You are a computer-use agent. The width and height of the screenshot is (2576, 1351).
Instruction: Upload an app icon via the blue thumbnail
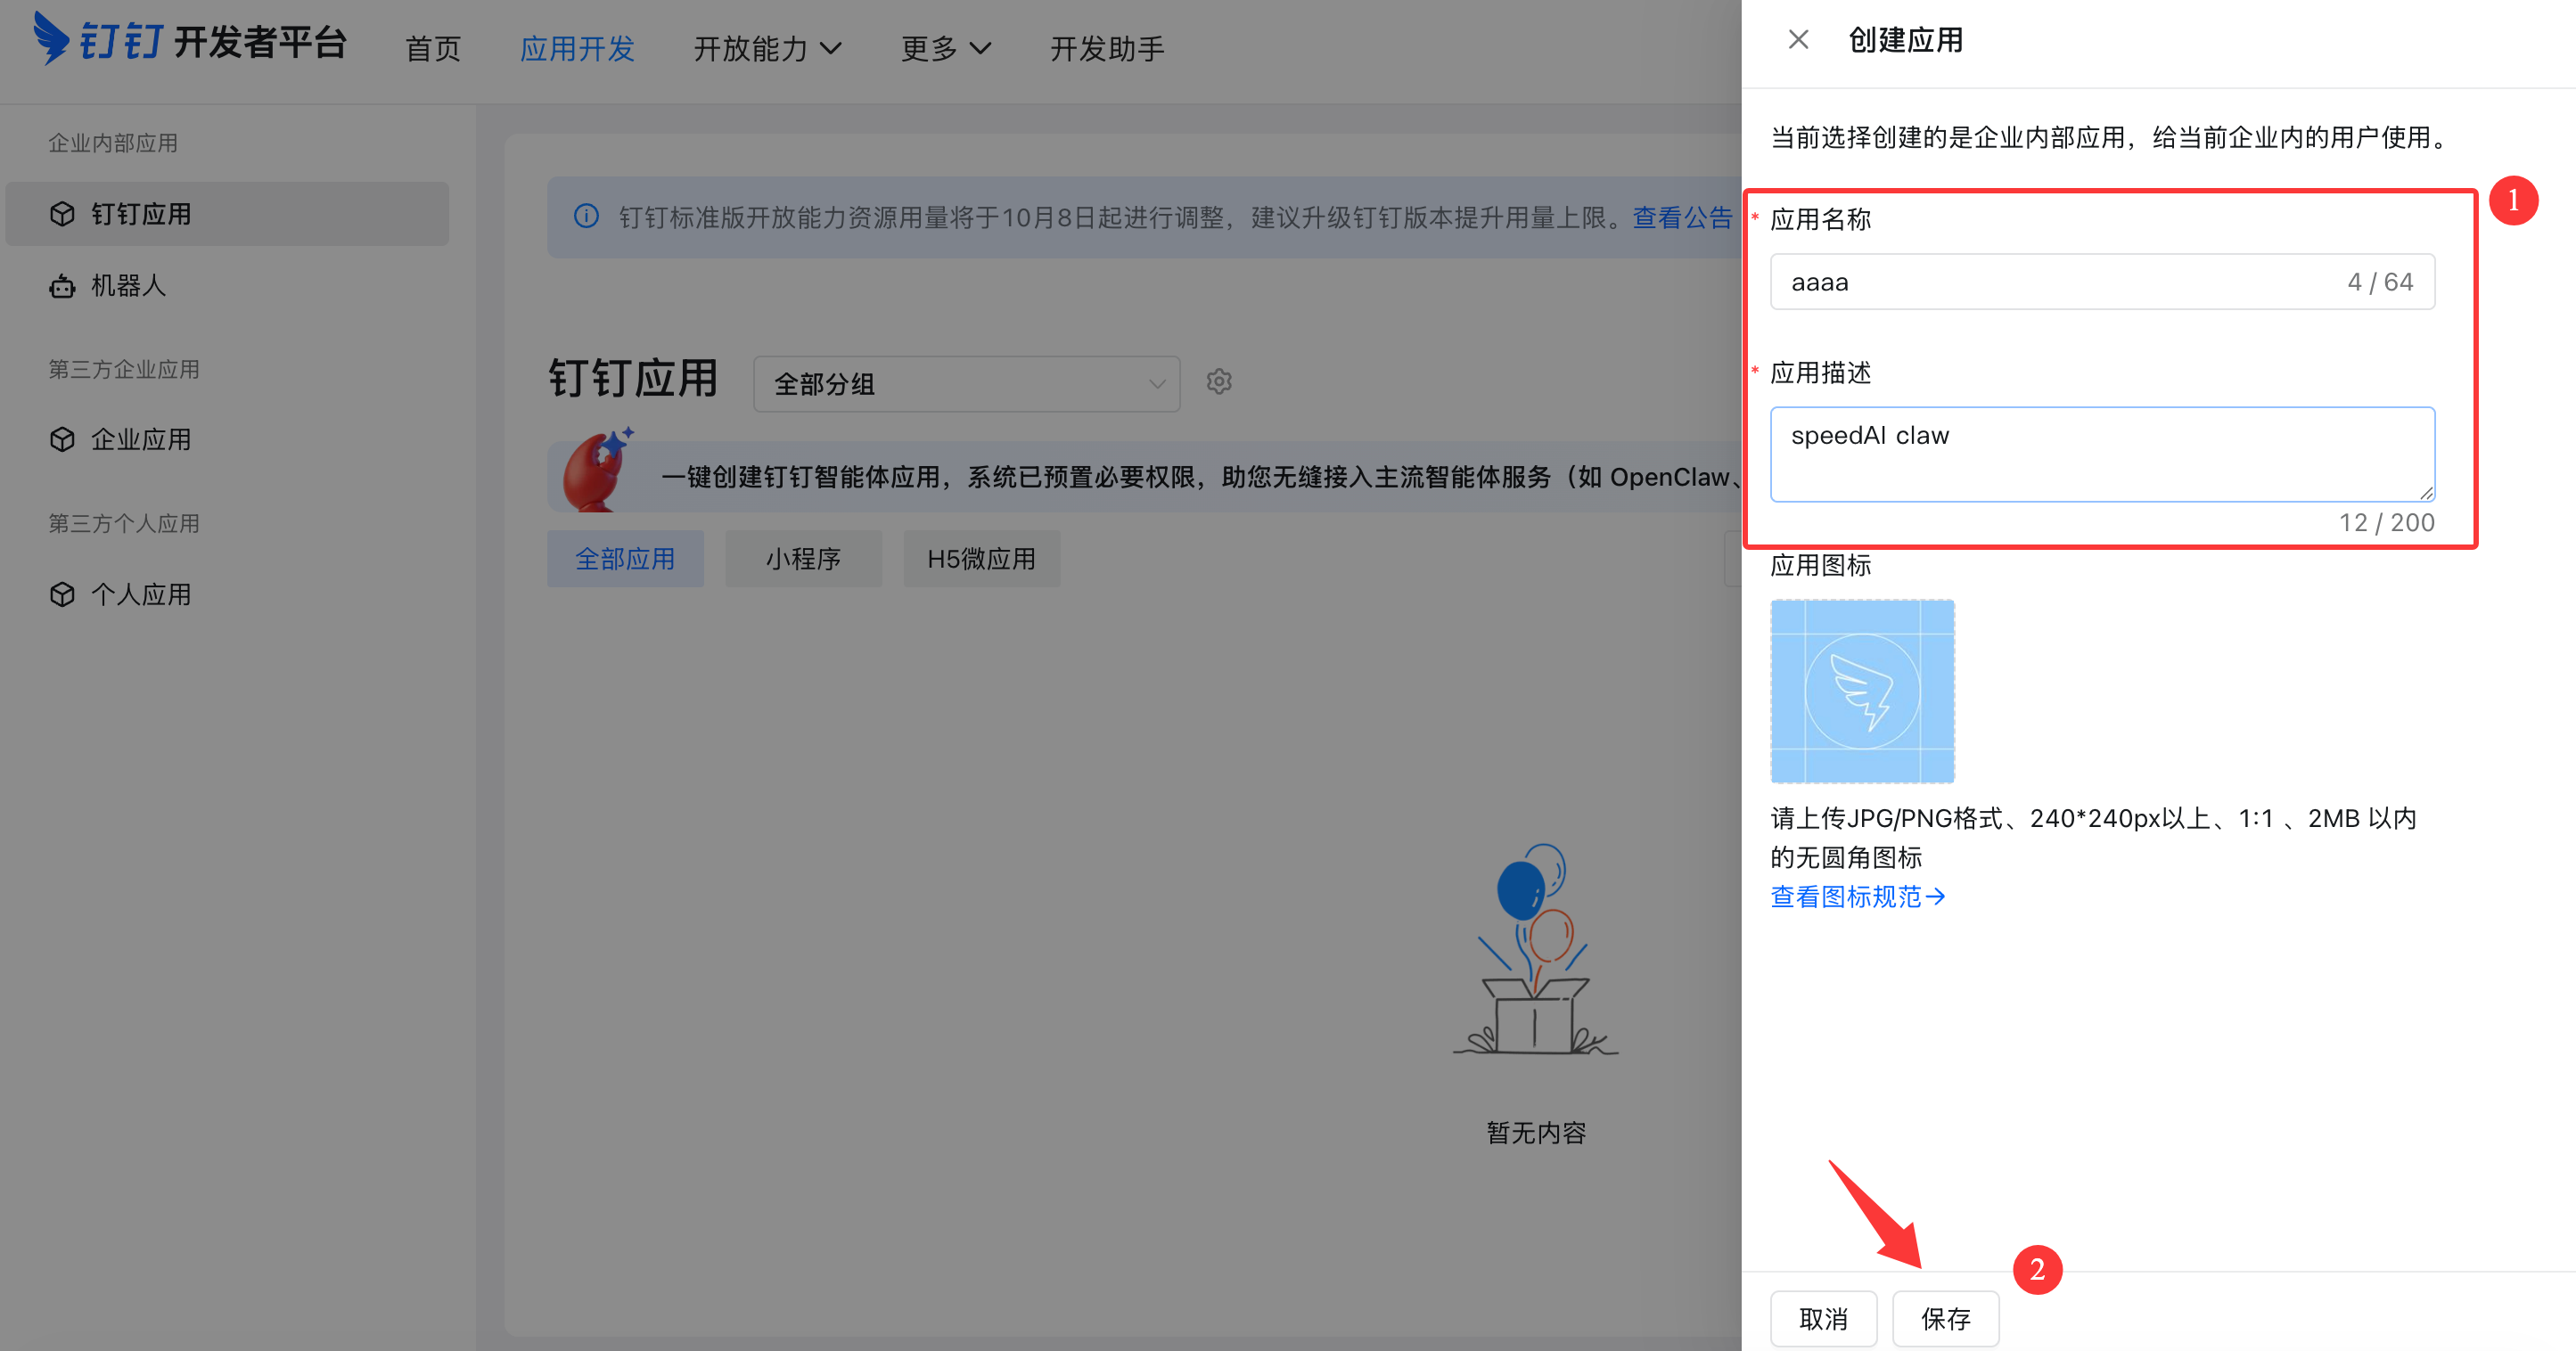[1862, 691]
